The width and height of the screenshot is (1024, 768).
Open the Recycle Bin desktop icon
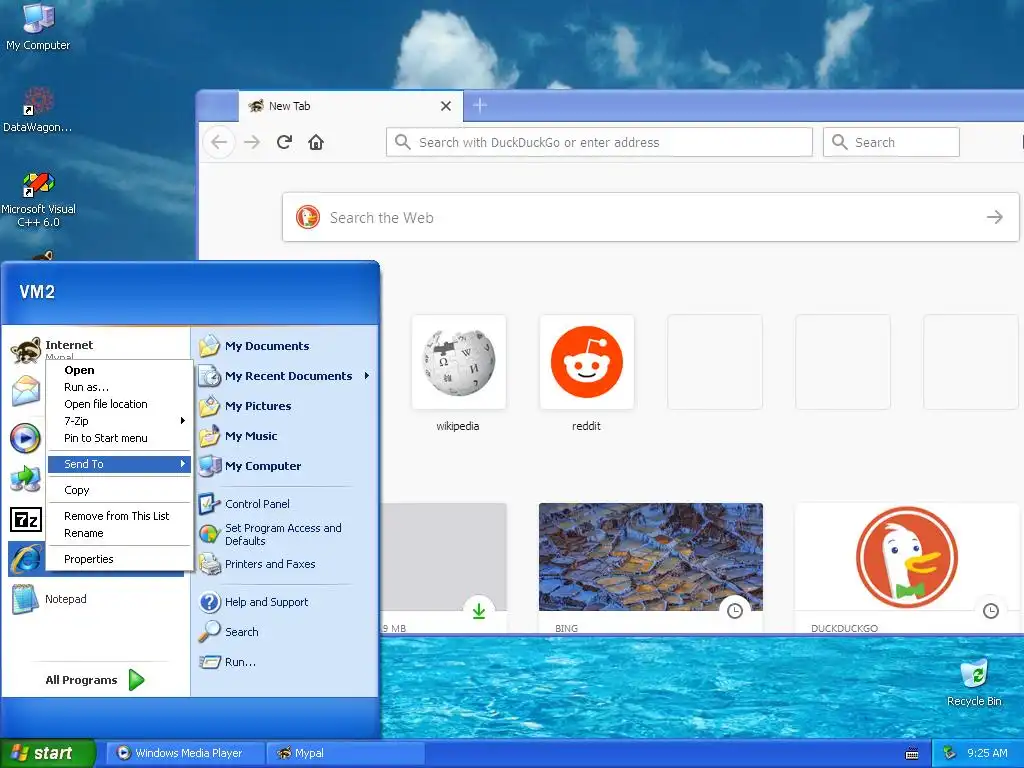974,682
